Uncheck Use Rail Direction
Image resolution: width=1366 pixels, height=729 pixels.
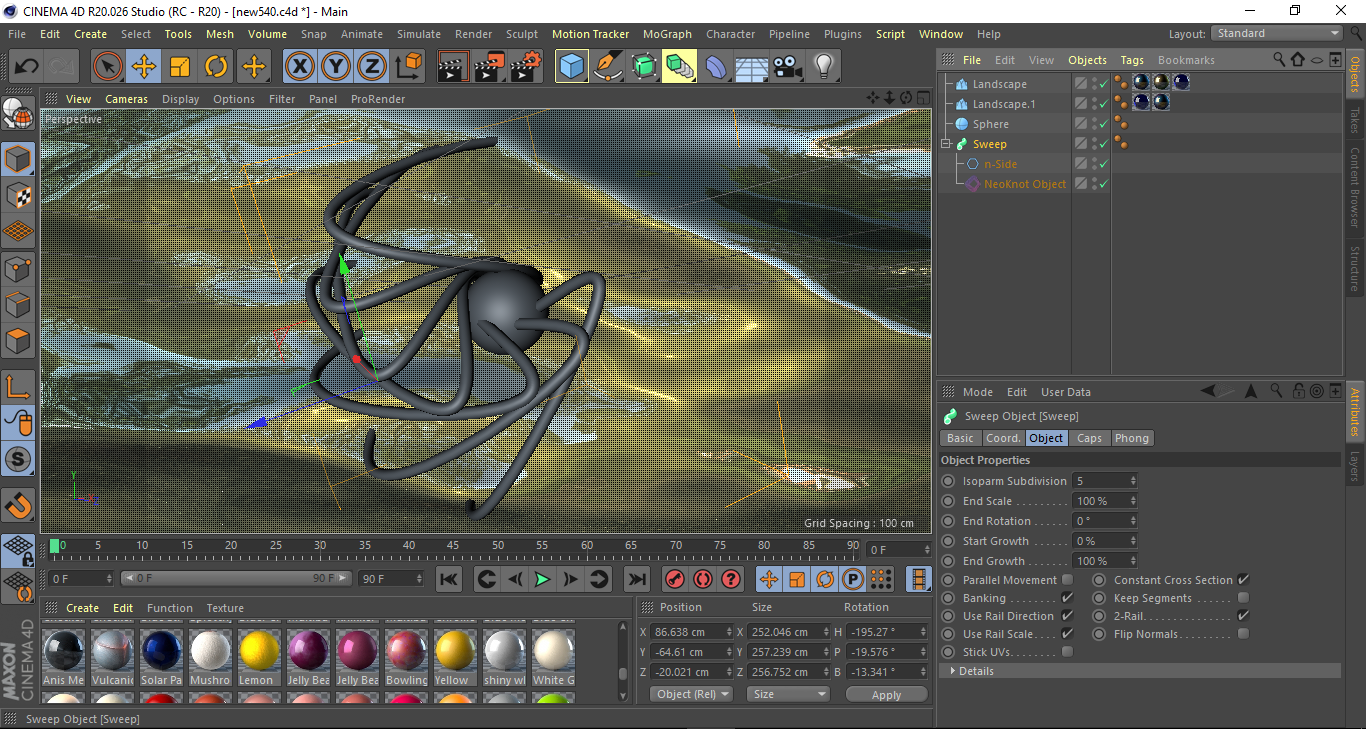click(1067, 616)
